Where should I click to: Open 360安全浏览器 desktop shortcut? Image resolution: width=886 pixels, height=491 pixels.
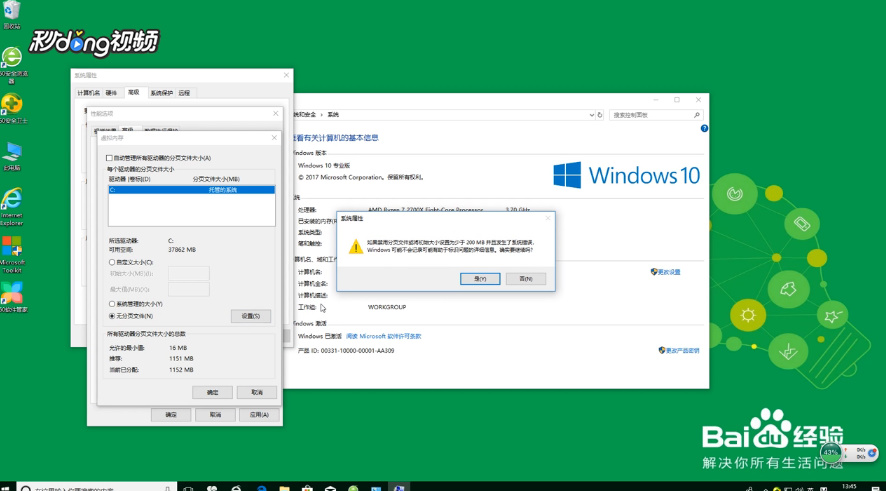(x=12, y=65)
